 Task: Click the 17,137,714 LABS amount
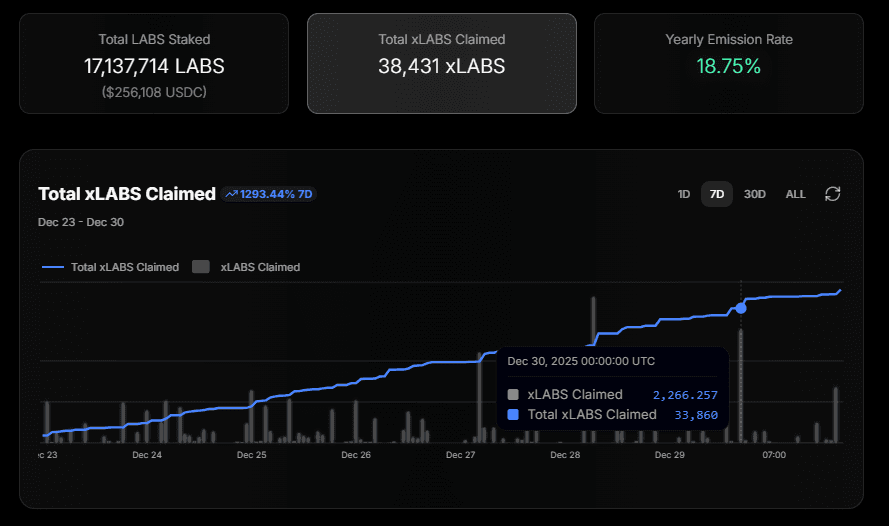pos(154,66)
